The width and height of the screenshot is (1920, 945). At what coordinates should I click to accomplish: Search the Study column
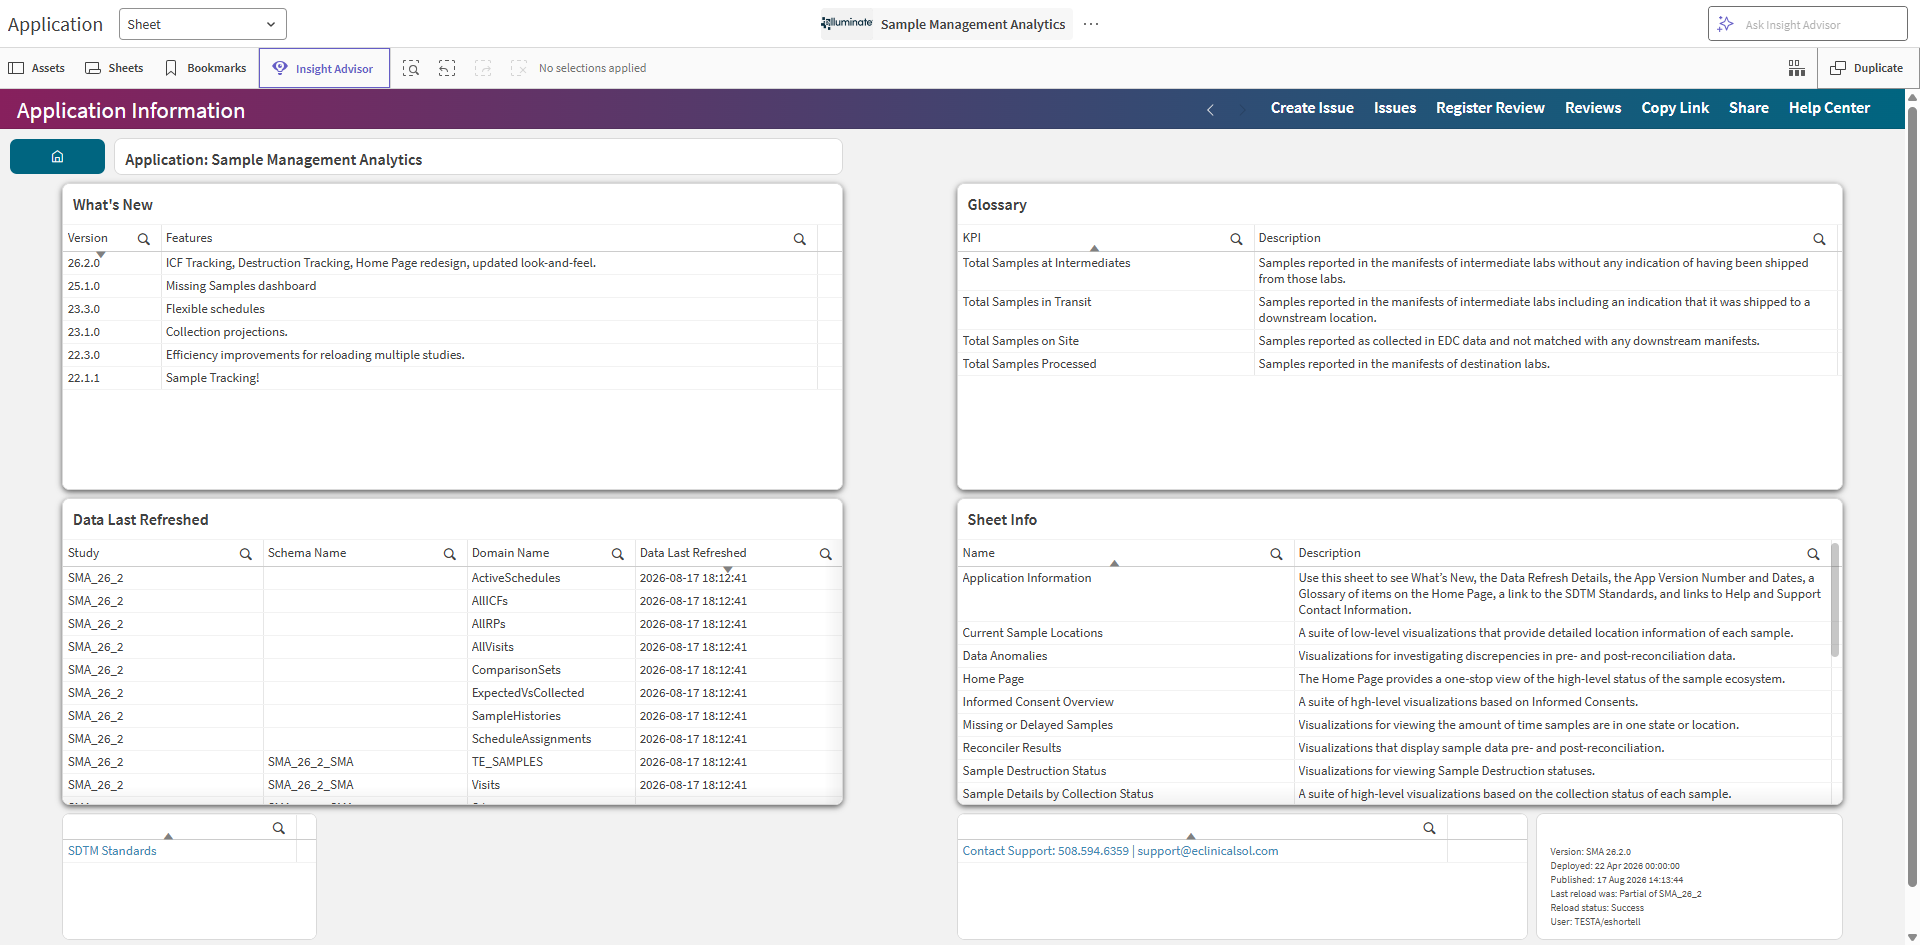pyautogui.click(x=246, y=554)
